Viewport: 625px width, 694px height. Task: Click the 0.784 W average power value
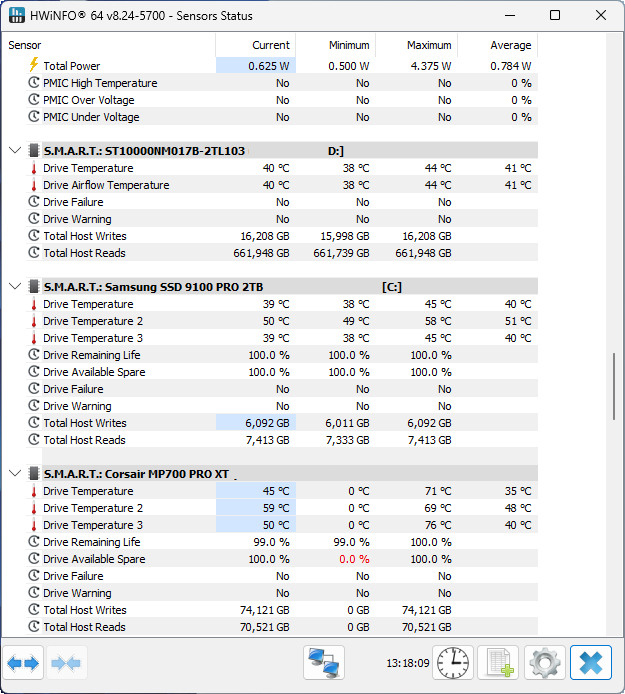coord(510,66)
